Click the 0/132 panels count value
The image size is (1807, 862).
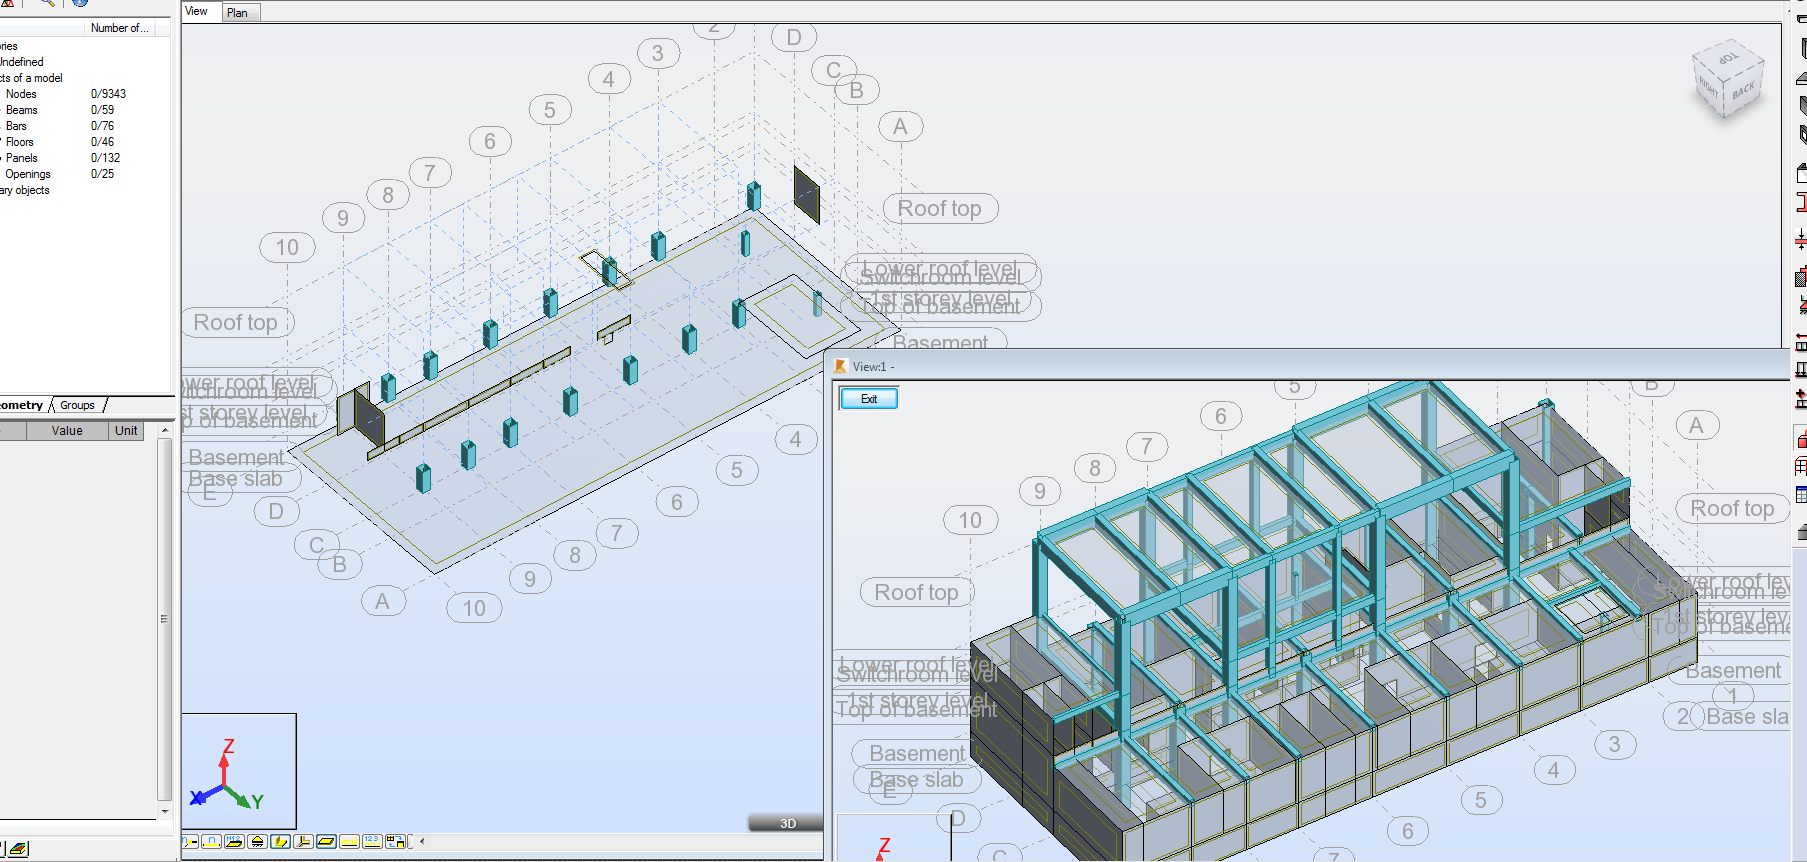[x=105, y=158]
